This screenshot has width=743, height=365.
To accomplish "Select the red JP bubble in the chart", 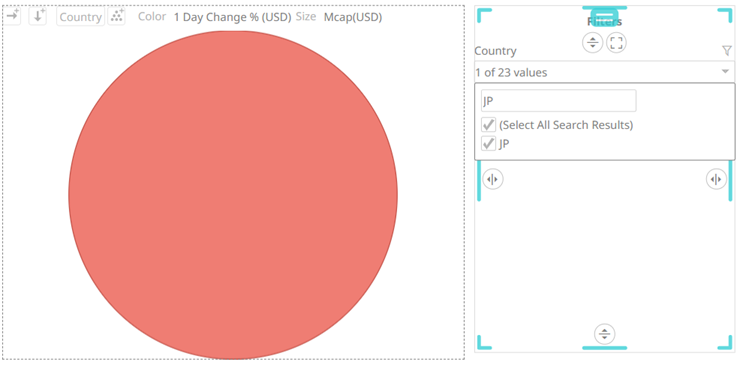I will pos(233,195).
